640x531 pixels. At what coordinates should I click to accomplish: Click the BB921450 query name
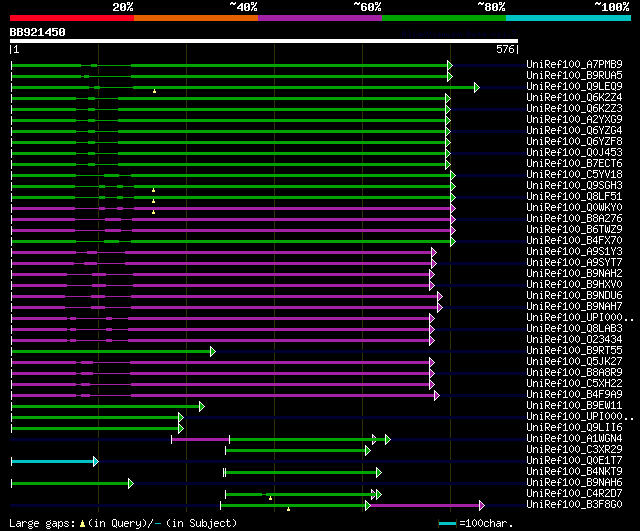[38, 32]
